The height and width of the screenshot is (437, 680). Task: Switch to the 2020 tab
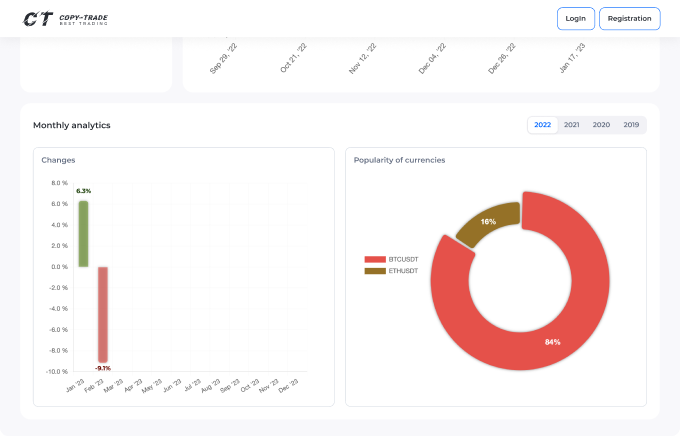tap(601, 125)
